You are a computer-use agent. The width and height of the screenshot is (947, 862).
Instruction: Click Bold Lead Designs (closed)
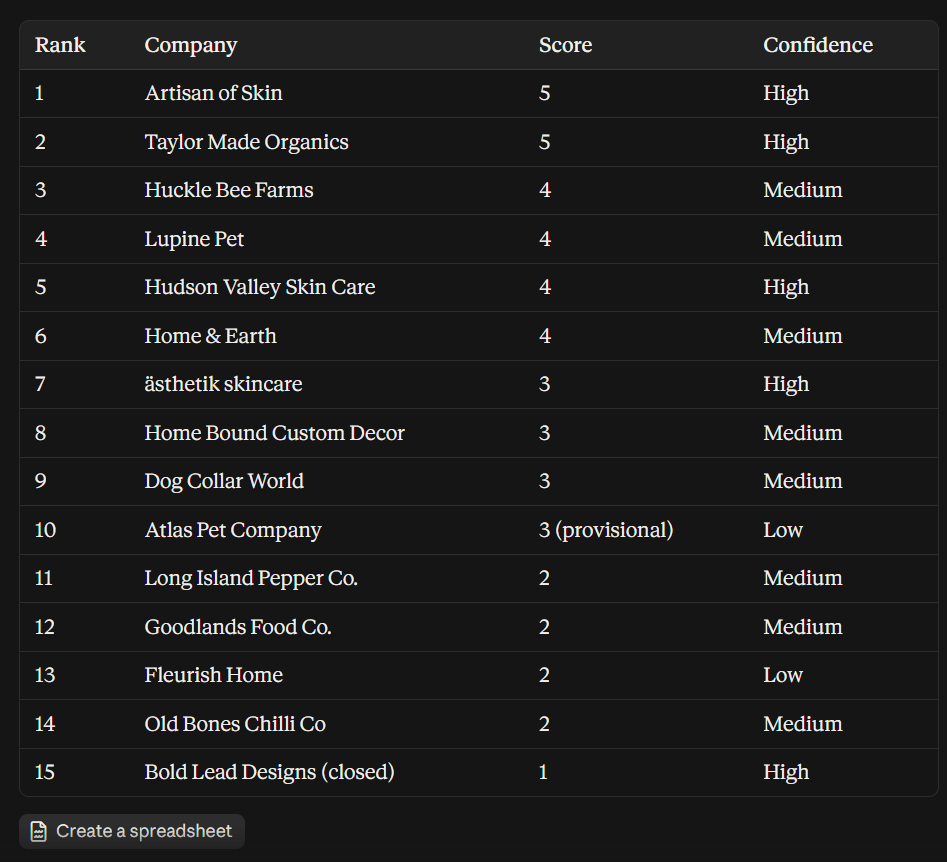click(269, 772)
